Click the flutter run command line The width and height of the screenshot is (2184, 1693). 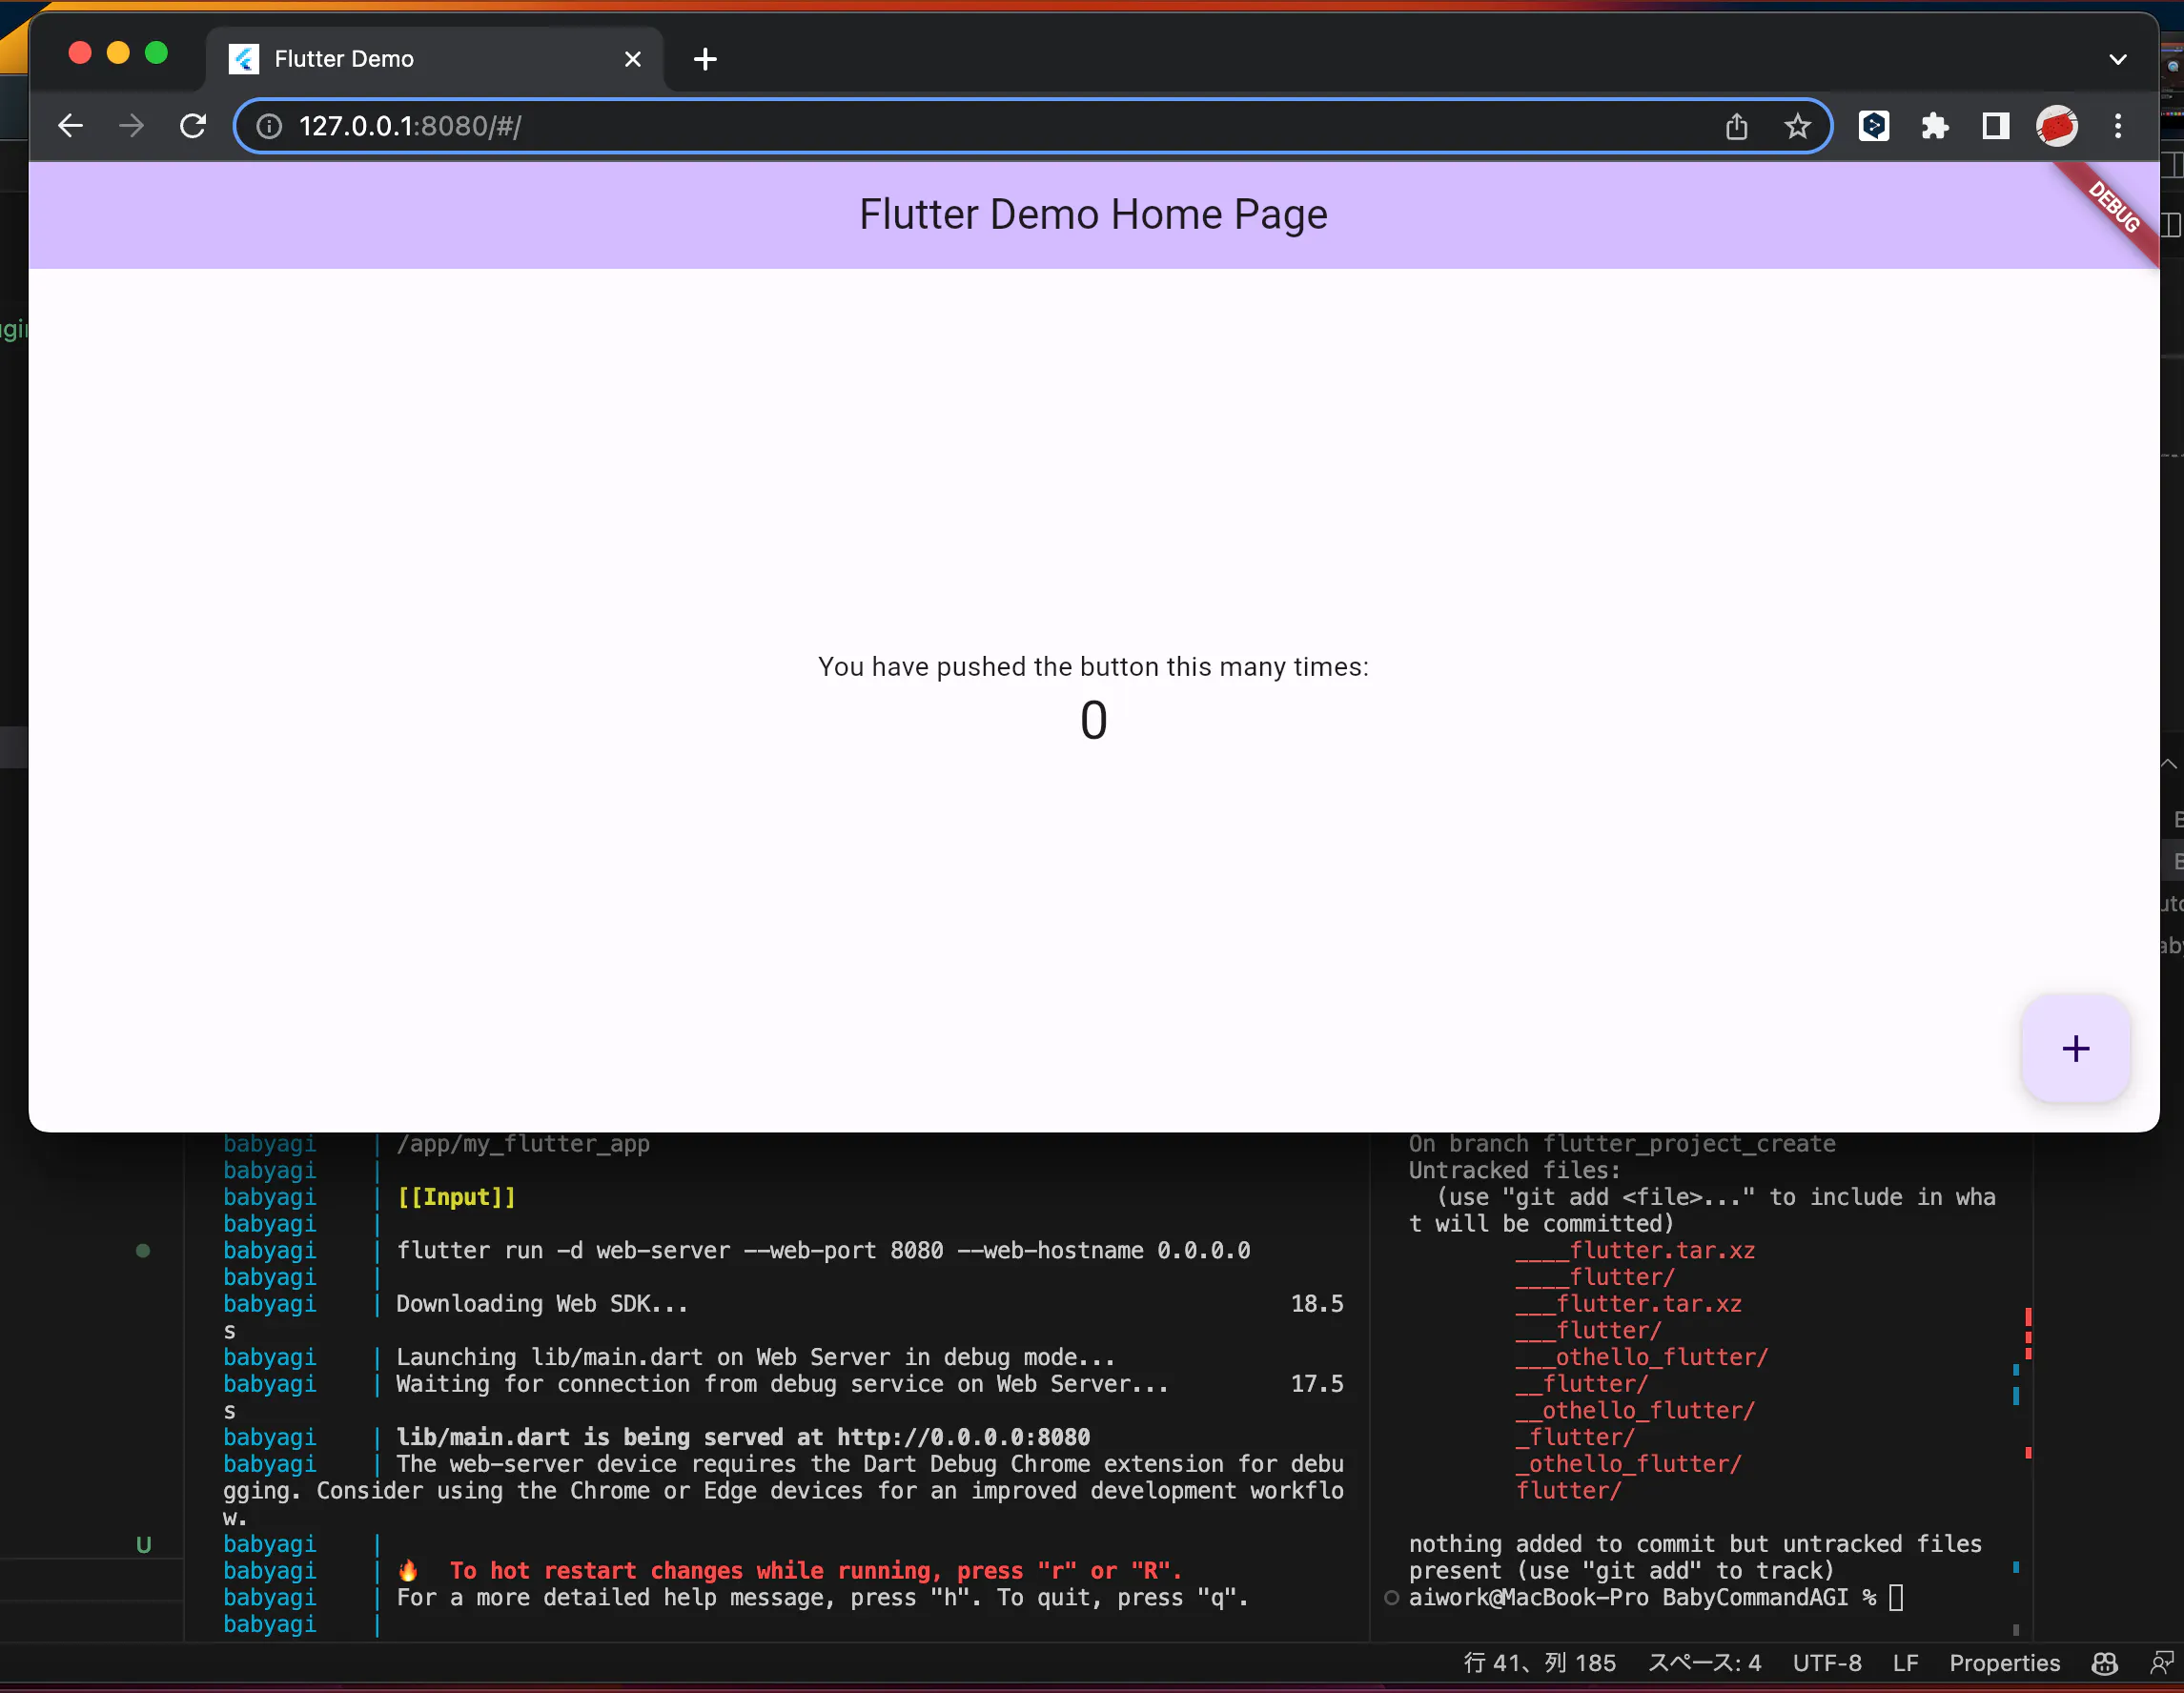click(x=823, y=1250)
